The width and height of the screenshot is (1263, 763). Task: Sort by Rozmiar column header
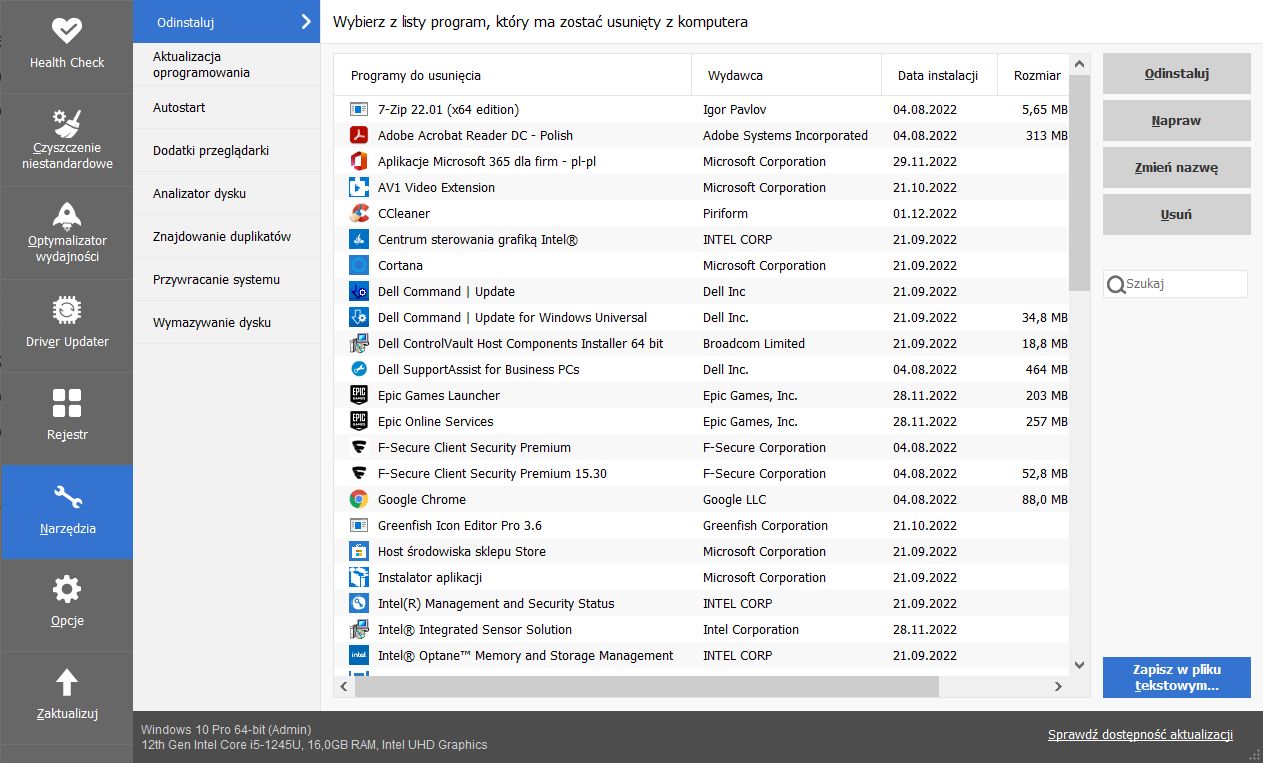pos(1033,75)
